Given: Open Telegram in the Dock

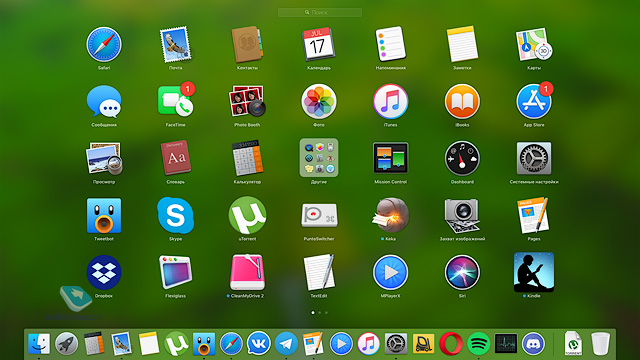Looking at the screenshot, I should pyautogui.click(x=286, y=344).
